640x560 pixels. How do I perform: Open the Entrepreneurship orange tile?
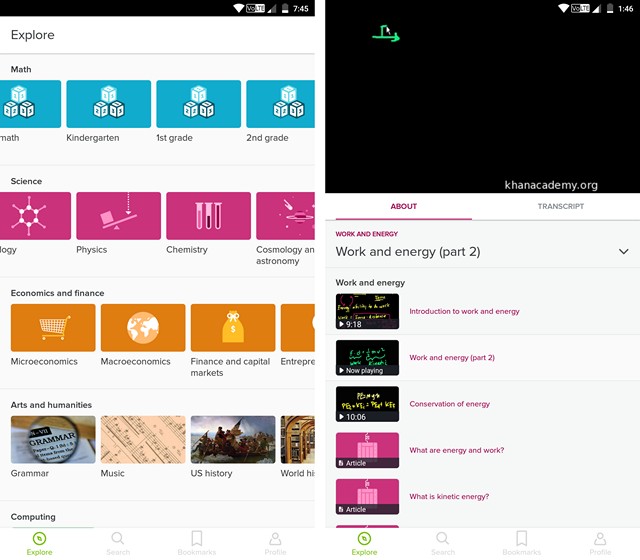click(298, 328)
